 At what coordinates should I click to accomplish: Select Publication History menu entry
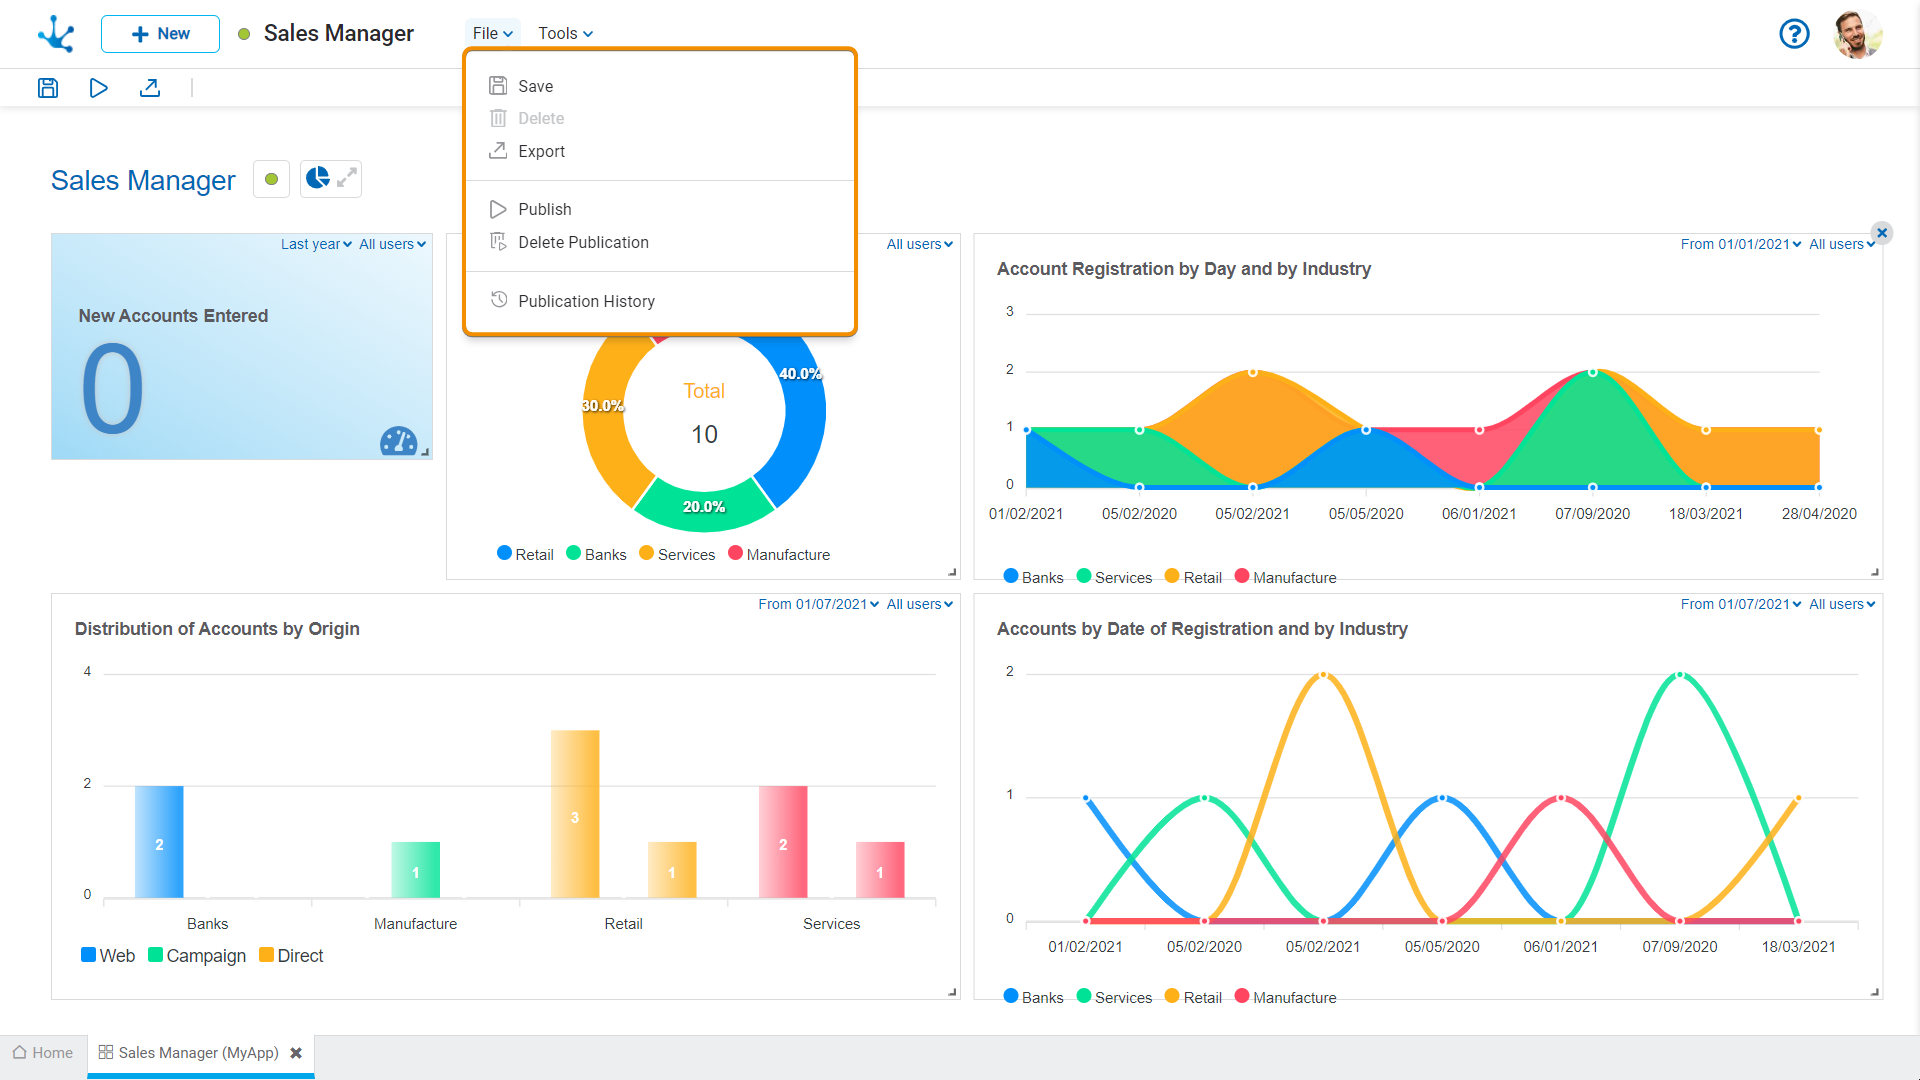tap(586, 301)
